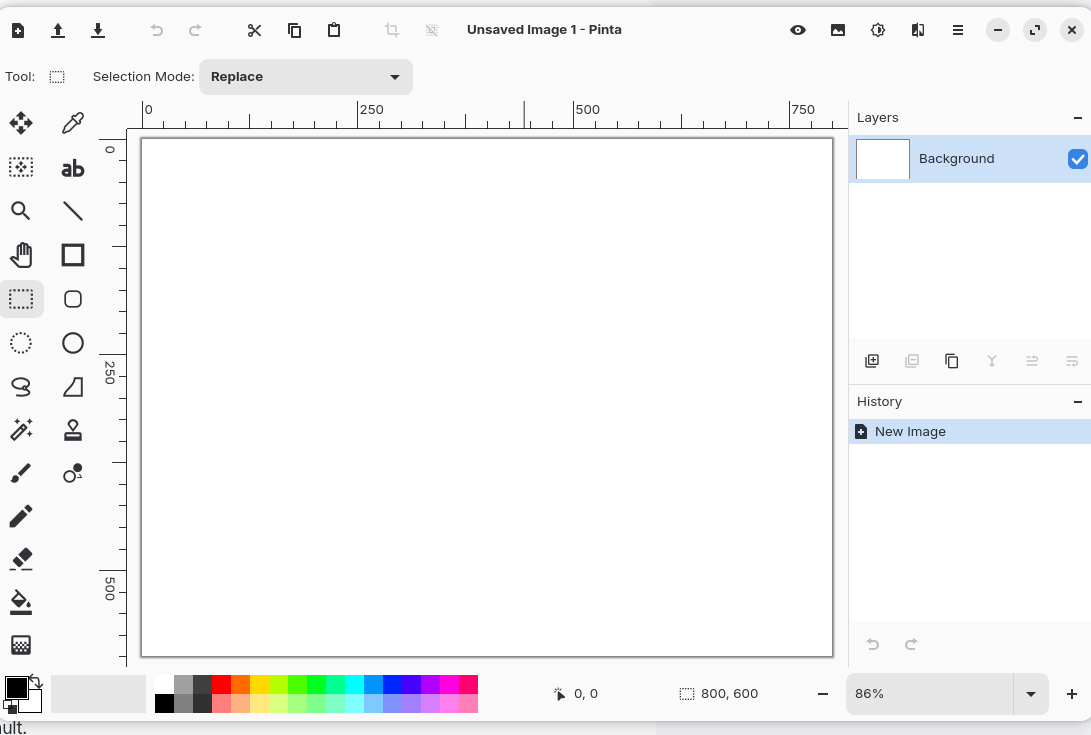
Task: Open the Adjustments menu
Action: click(878, 30)
